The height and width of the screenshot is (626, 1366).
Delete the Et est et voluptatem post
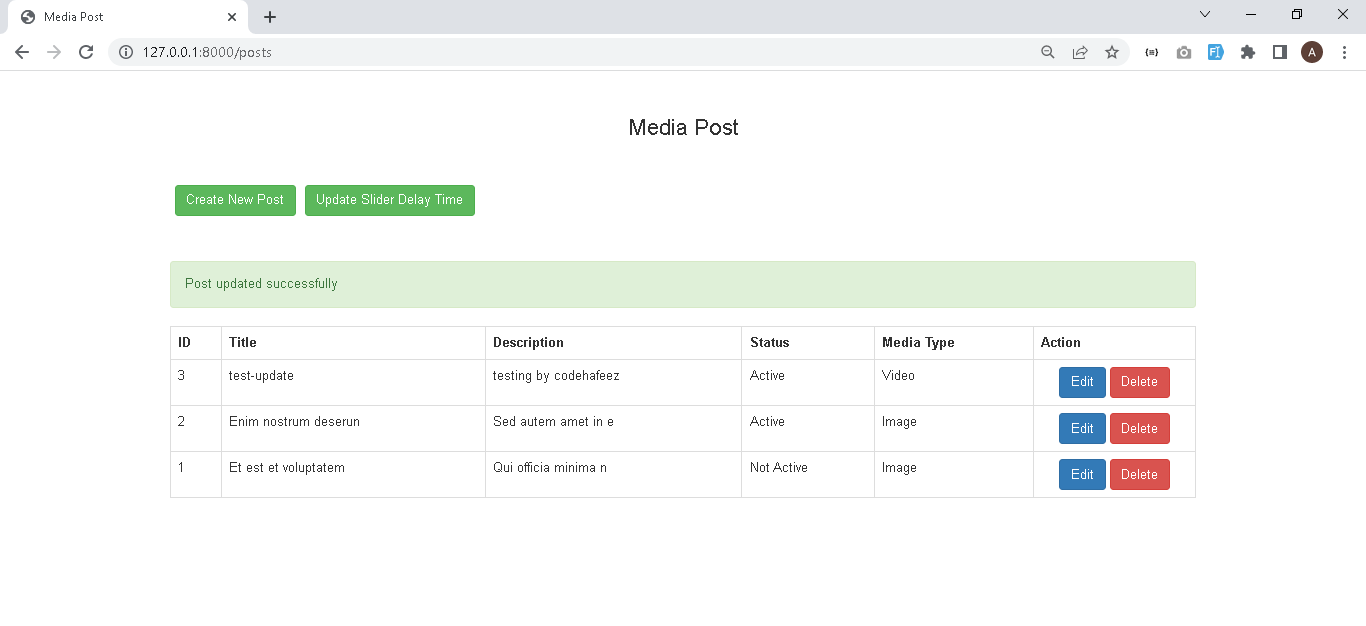[x=1139, y=475]
